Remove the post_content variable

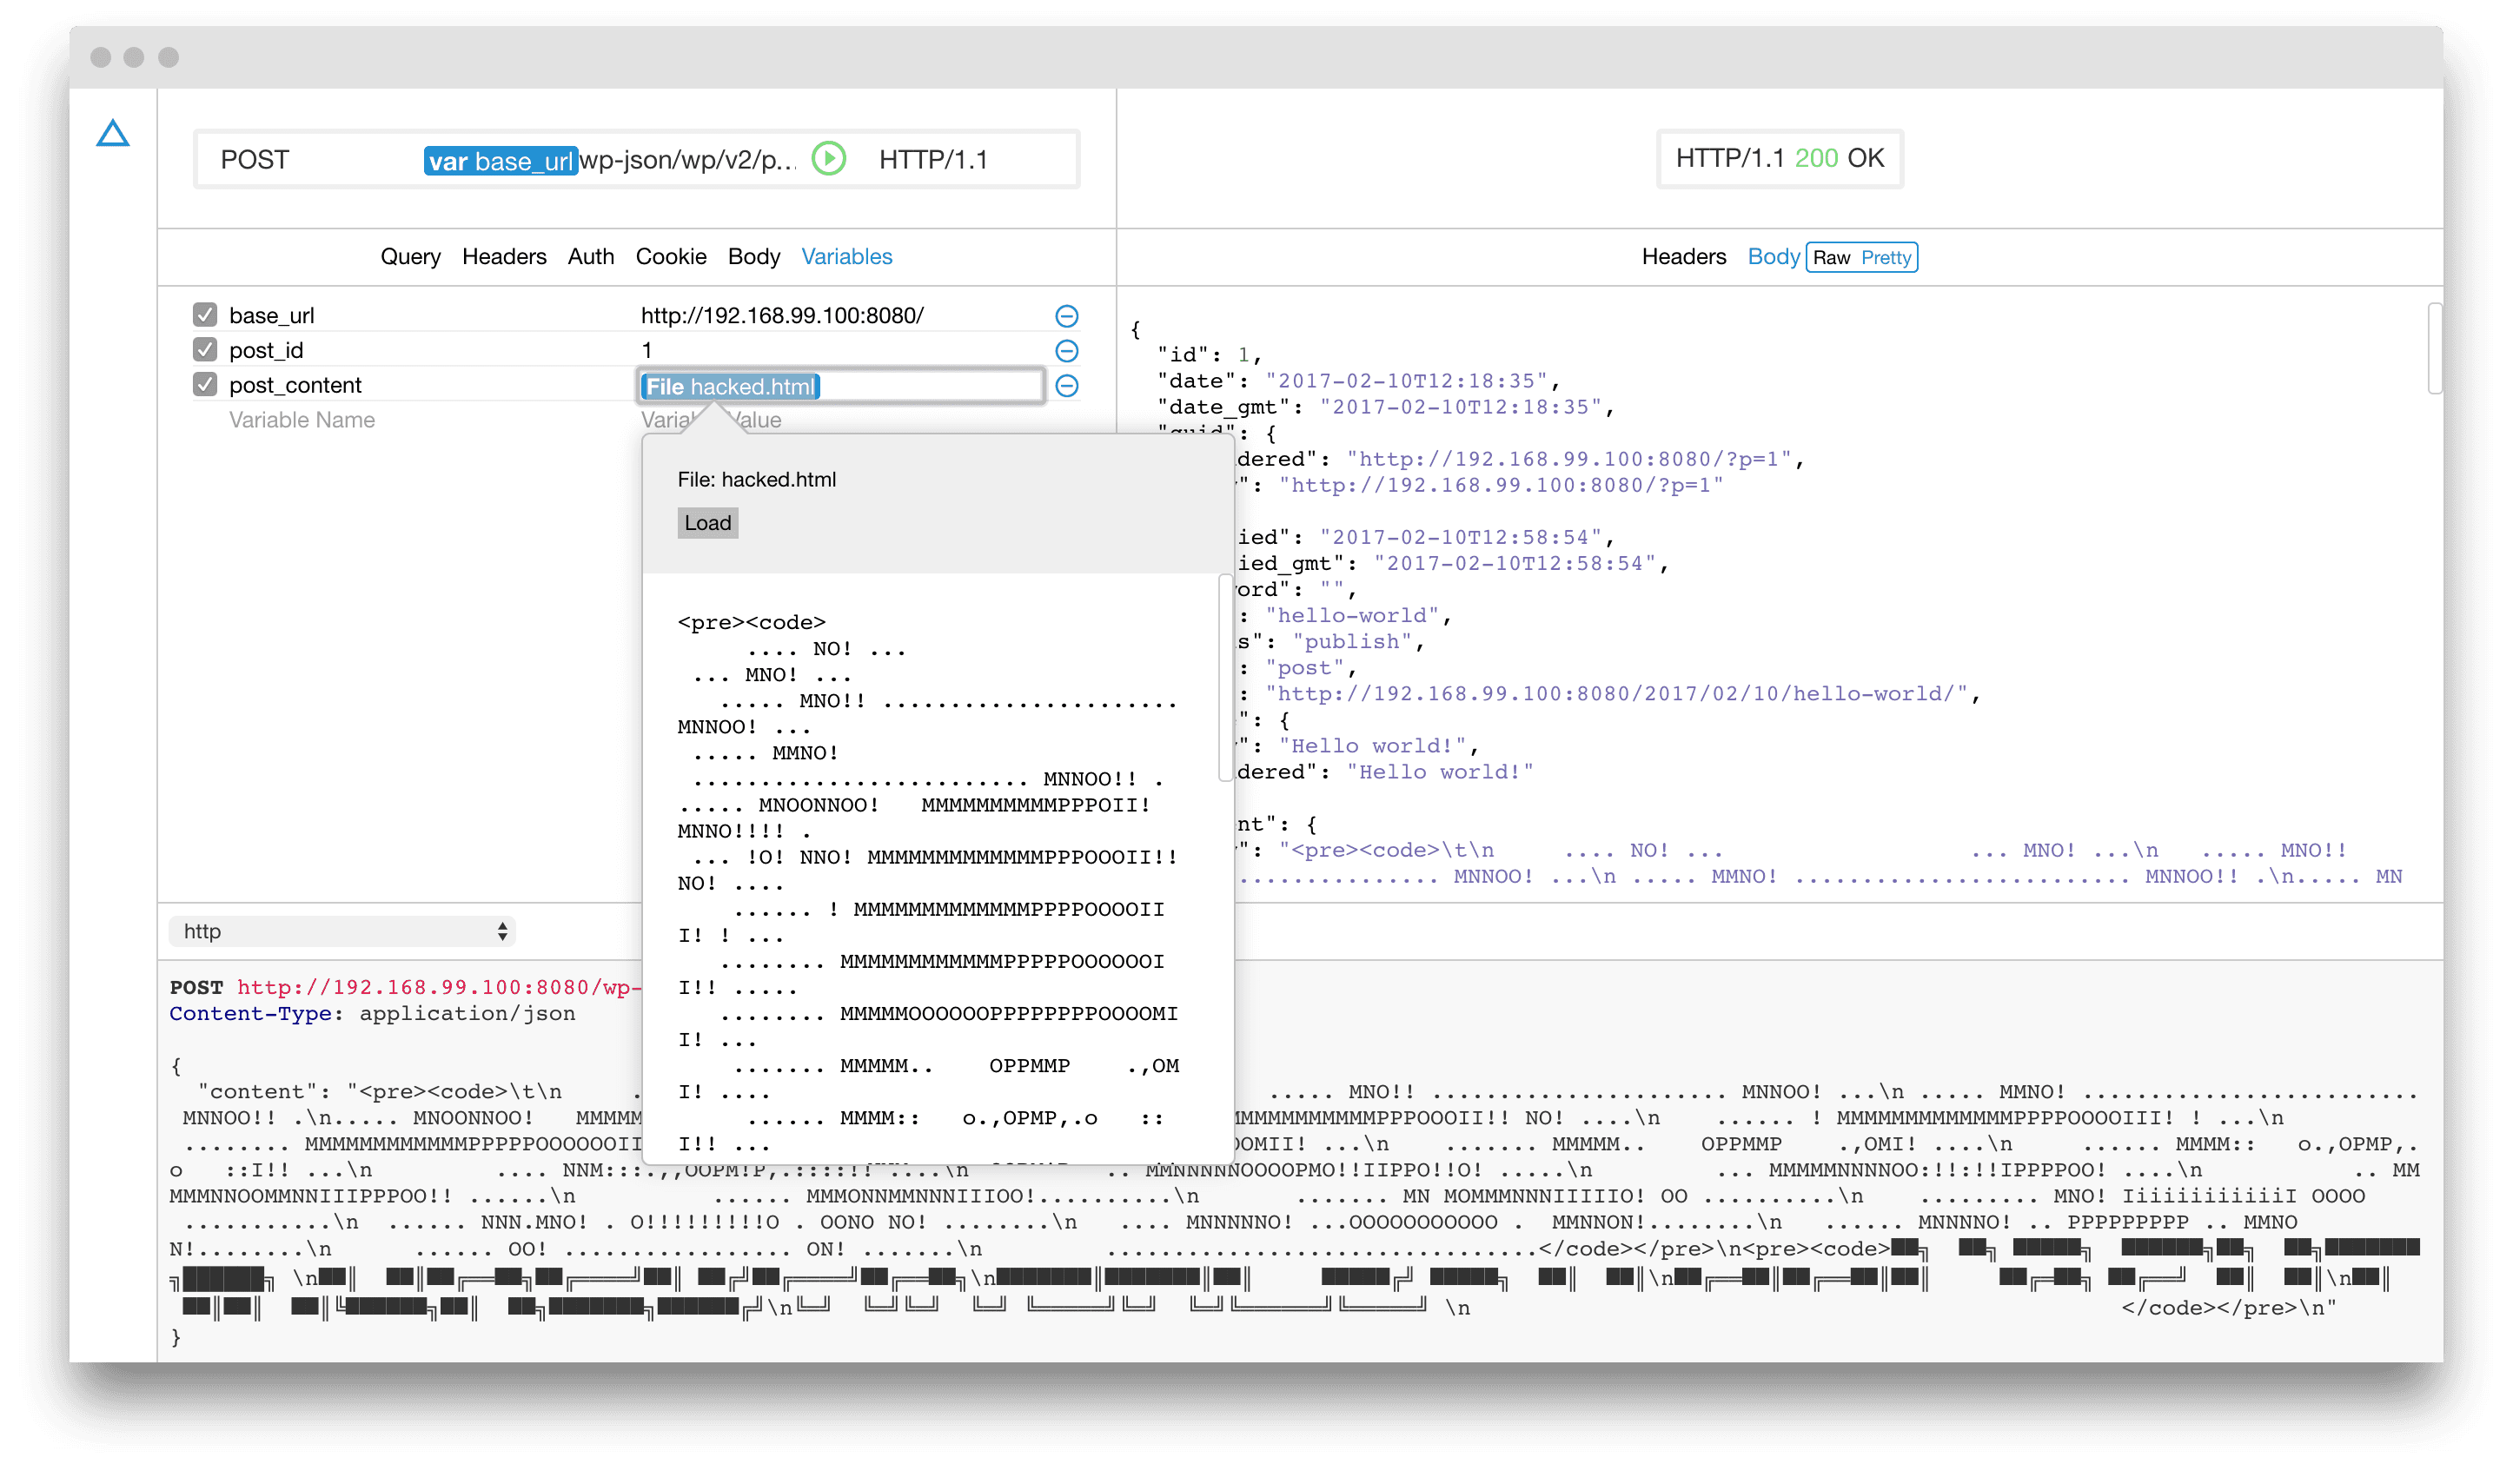1066,386
